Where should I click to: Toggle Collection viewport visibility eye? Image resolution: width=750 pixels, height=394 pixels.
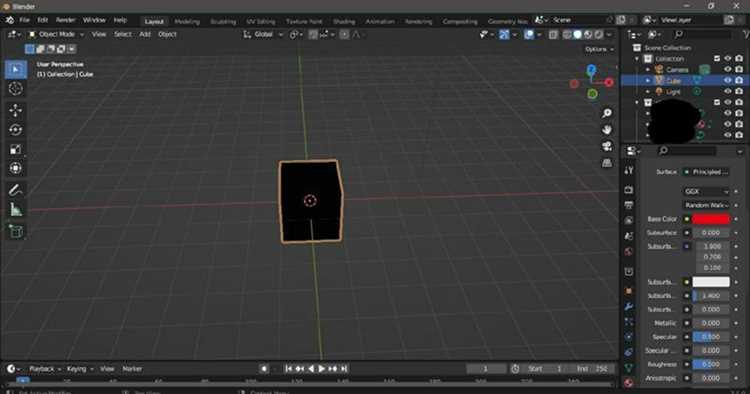click(728, 58)
